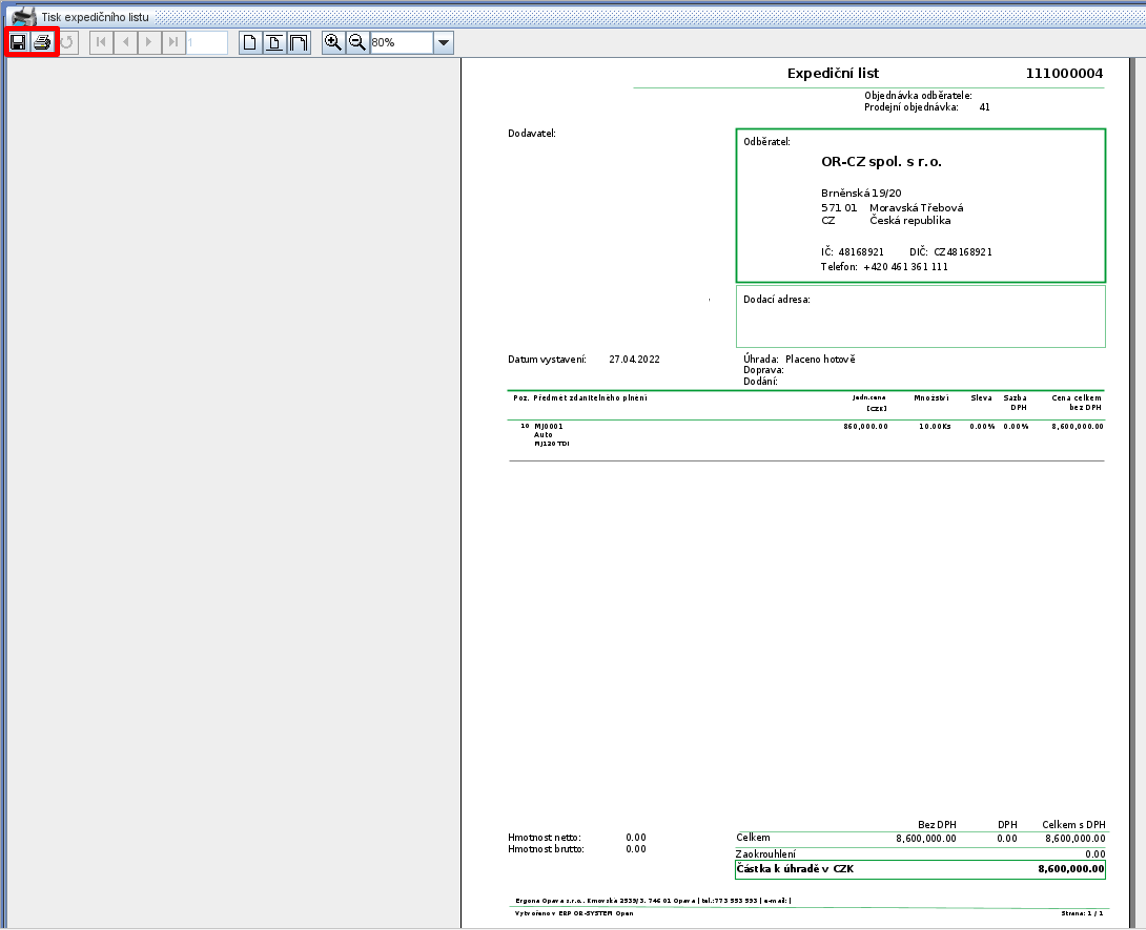This screenshot has height=930, width=1146.
Task: Click the page number input field
Action: coord(207,42)
